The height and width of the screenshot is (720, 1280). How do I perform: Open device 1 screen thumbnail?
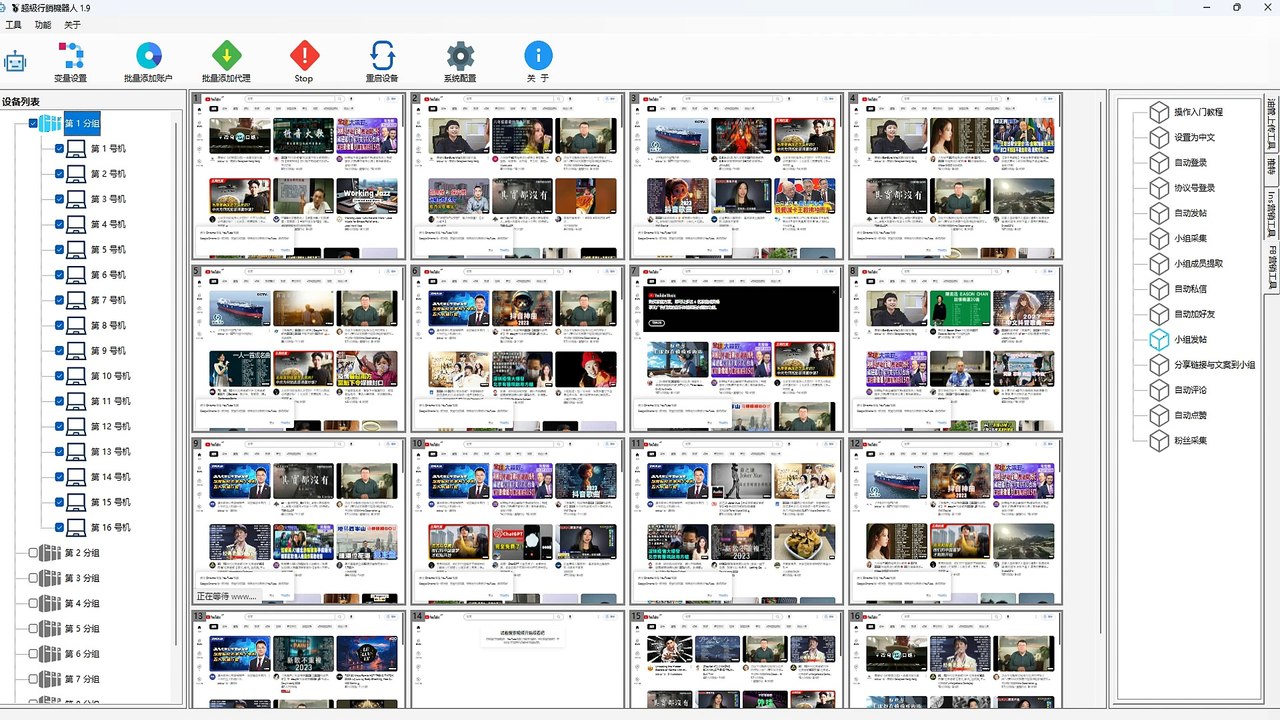(x=298, y=176)
